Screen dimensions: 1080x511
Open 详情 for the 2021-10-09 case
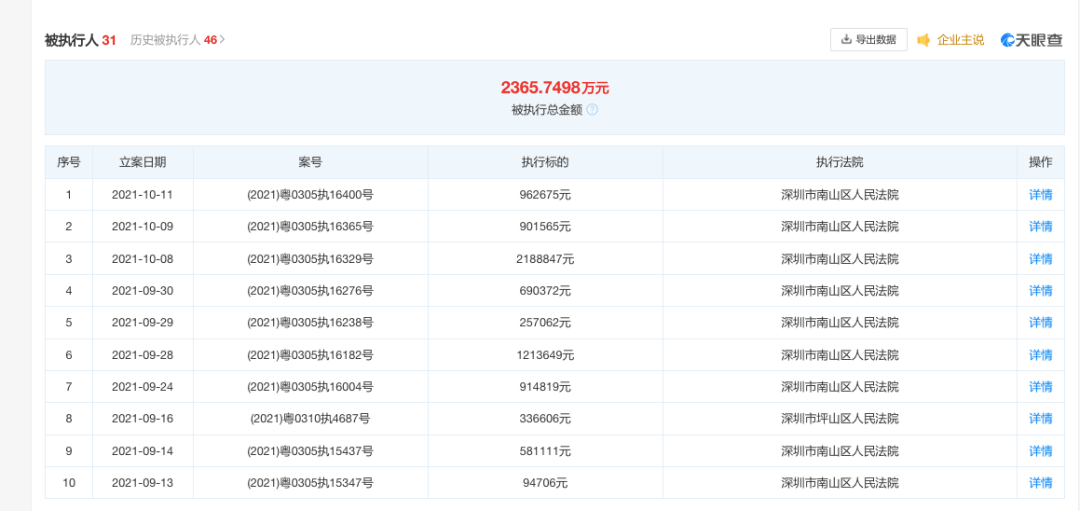point(1040,227)
